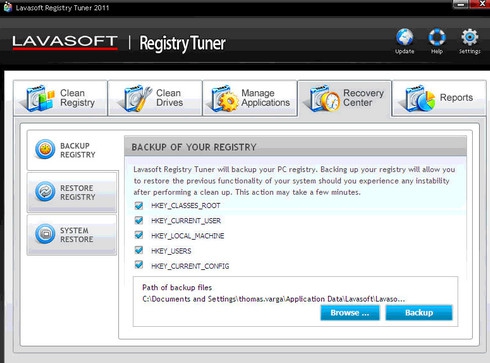The image size is (490, 363).
Task: Click the HKEY_LOCAL_MACHINE label
Action: tap(188, 236)
